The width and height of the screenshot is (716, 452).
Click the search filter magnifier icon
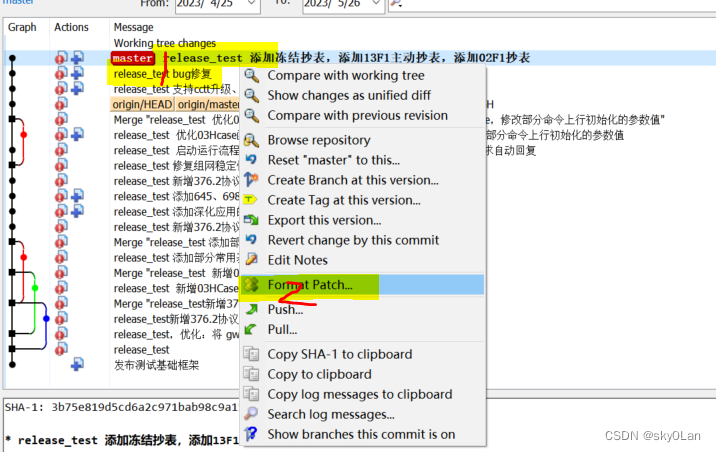(396, 4)
